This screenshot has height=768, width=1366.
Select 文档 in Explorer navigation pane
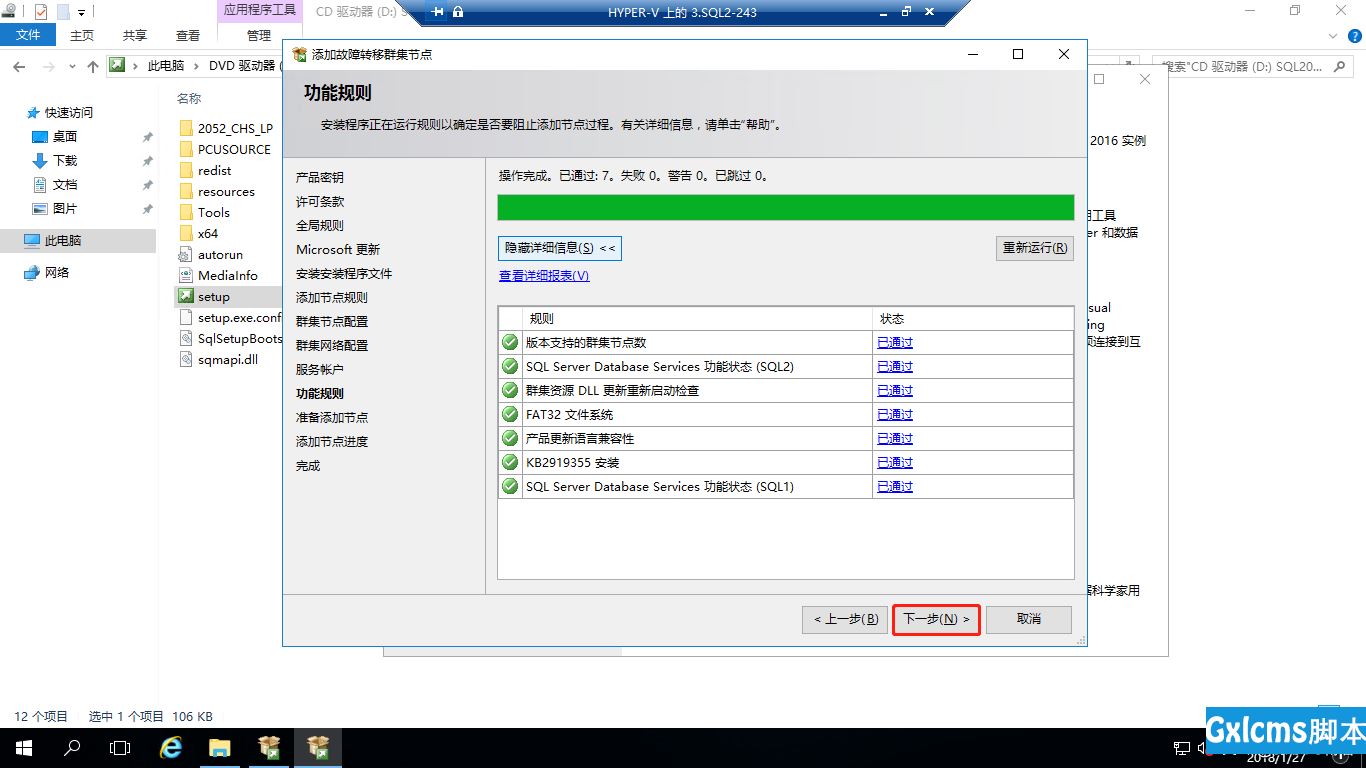point(65,184)
